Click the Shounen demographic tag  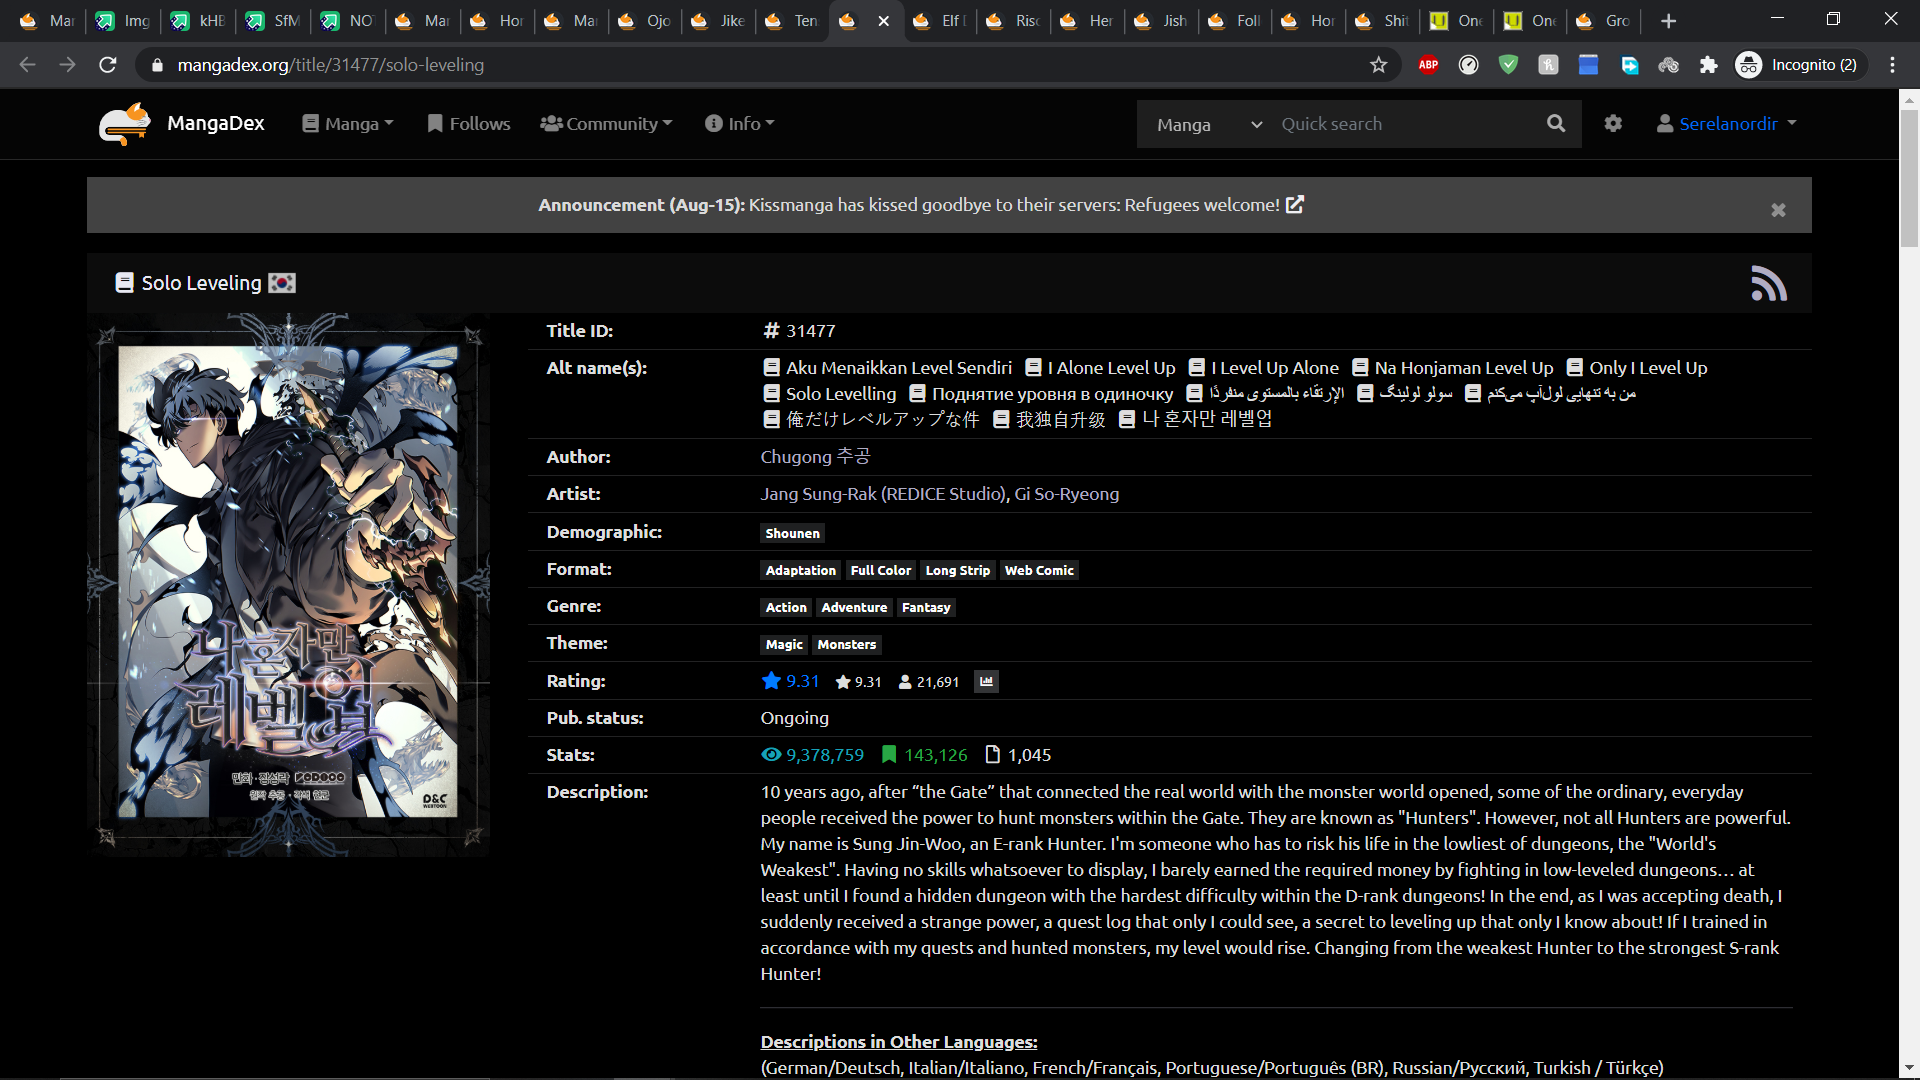pyautogui.click(x=792, y=534)
